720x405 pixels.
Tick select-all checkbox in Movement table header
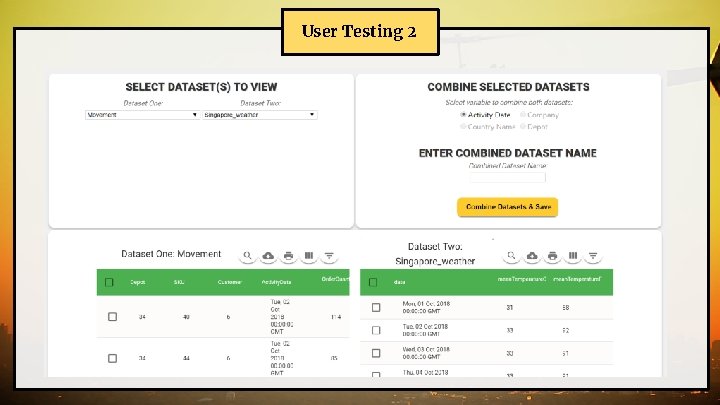[x=109, y=282]
